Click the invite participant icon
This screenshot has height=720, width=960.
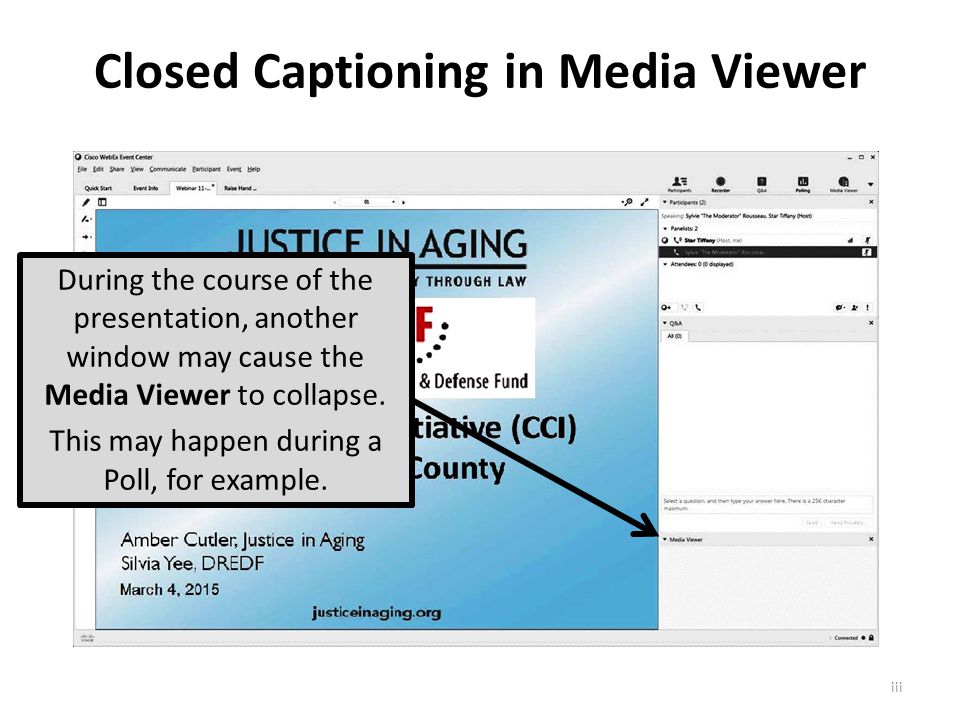pyautogui.click(x=855, y=307)
